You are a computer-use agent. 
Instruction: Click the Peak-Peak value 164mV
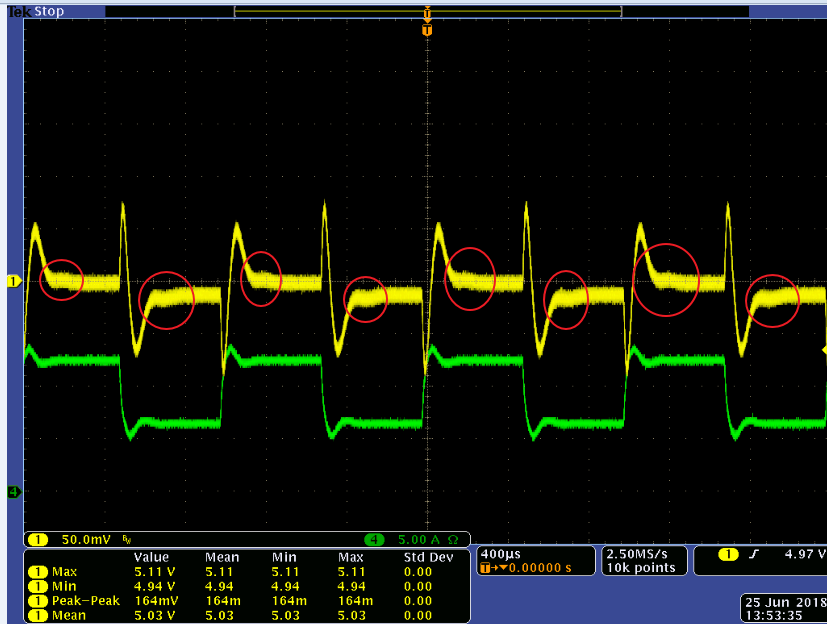tap(157, 600)
